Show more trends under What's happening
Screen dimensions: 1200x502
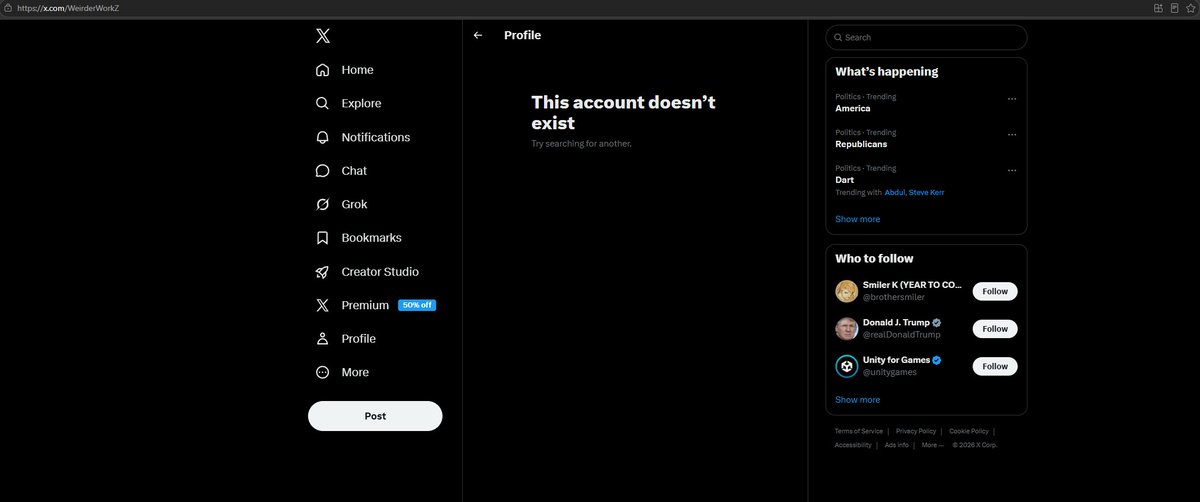tap(858, 219)
